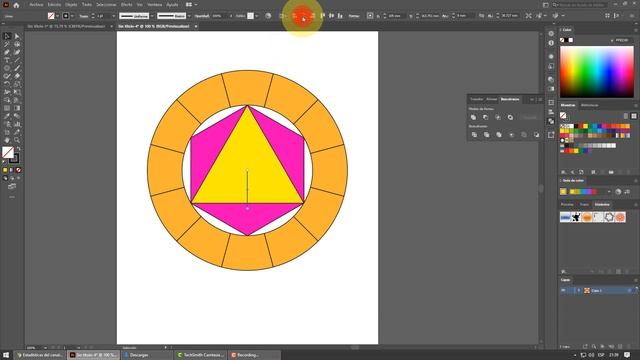Open the Ventana menu
Image resolution: width=640 pixels, height=360 pixels.
coord(155,5)
